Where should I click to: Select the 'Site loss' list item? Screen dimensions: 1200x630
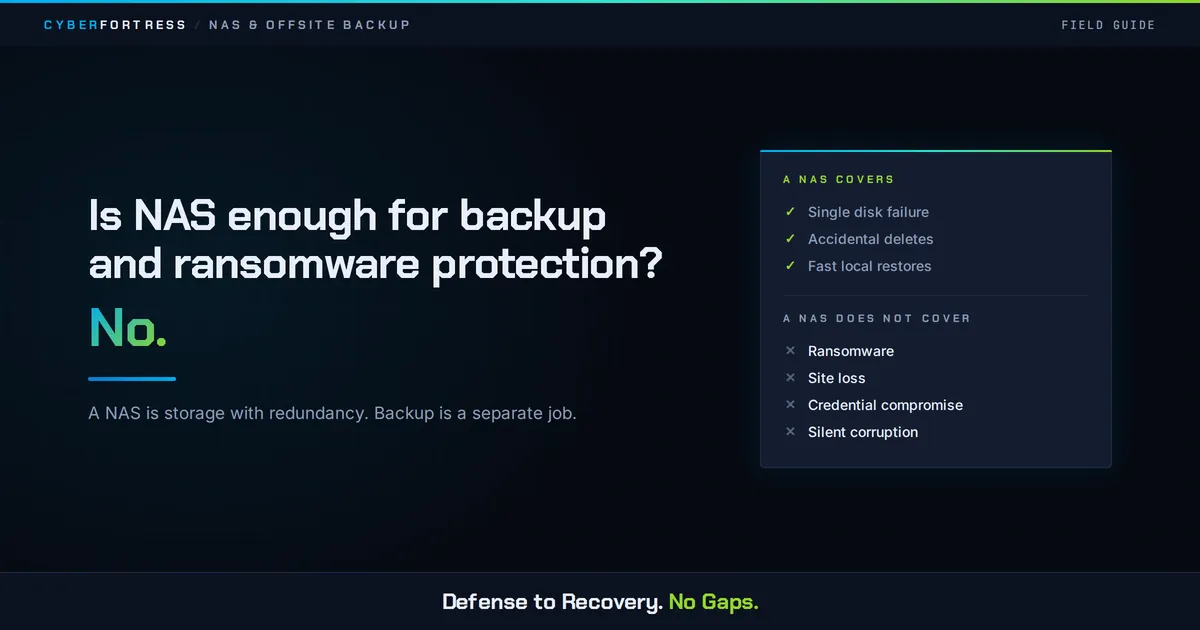[837, 378]
